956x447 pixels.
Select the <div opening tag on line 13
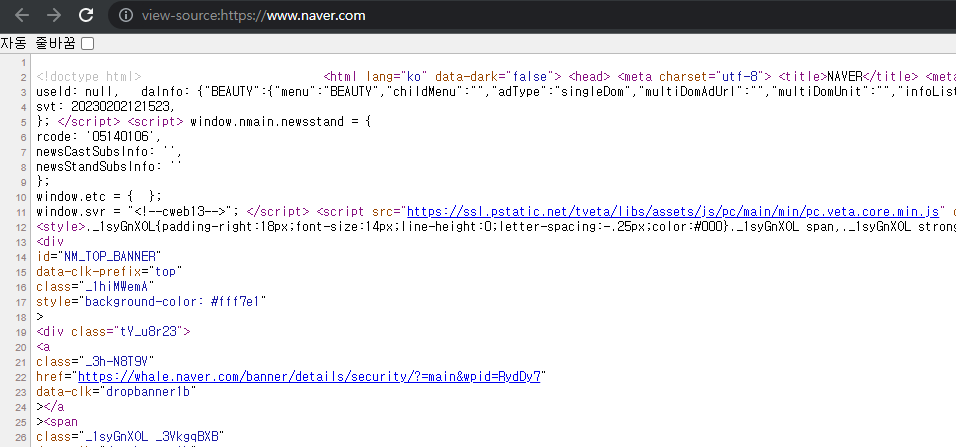click(50, 241)
